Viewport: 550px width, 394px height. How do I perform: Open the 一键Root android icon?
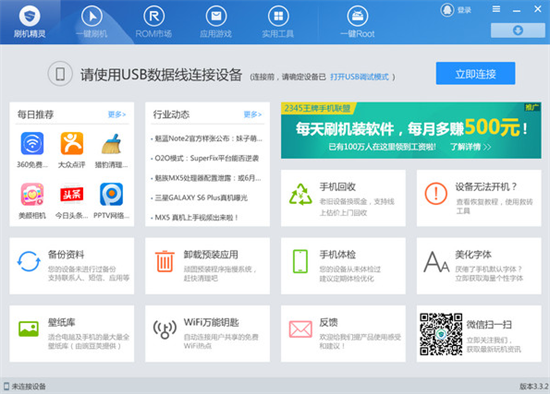(x=357, y=16)
